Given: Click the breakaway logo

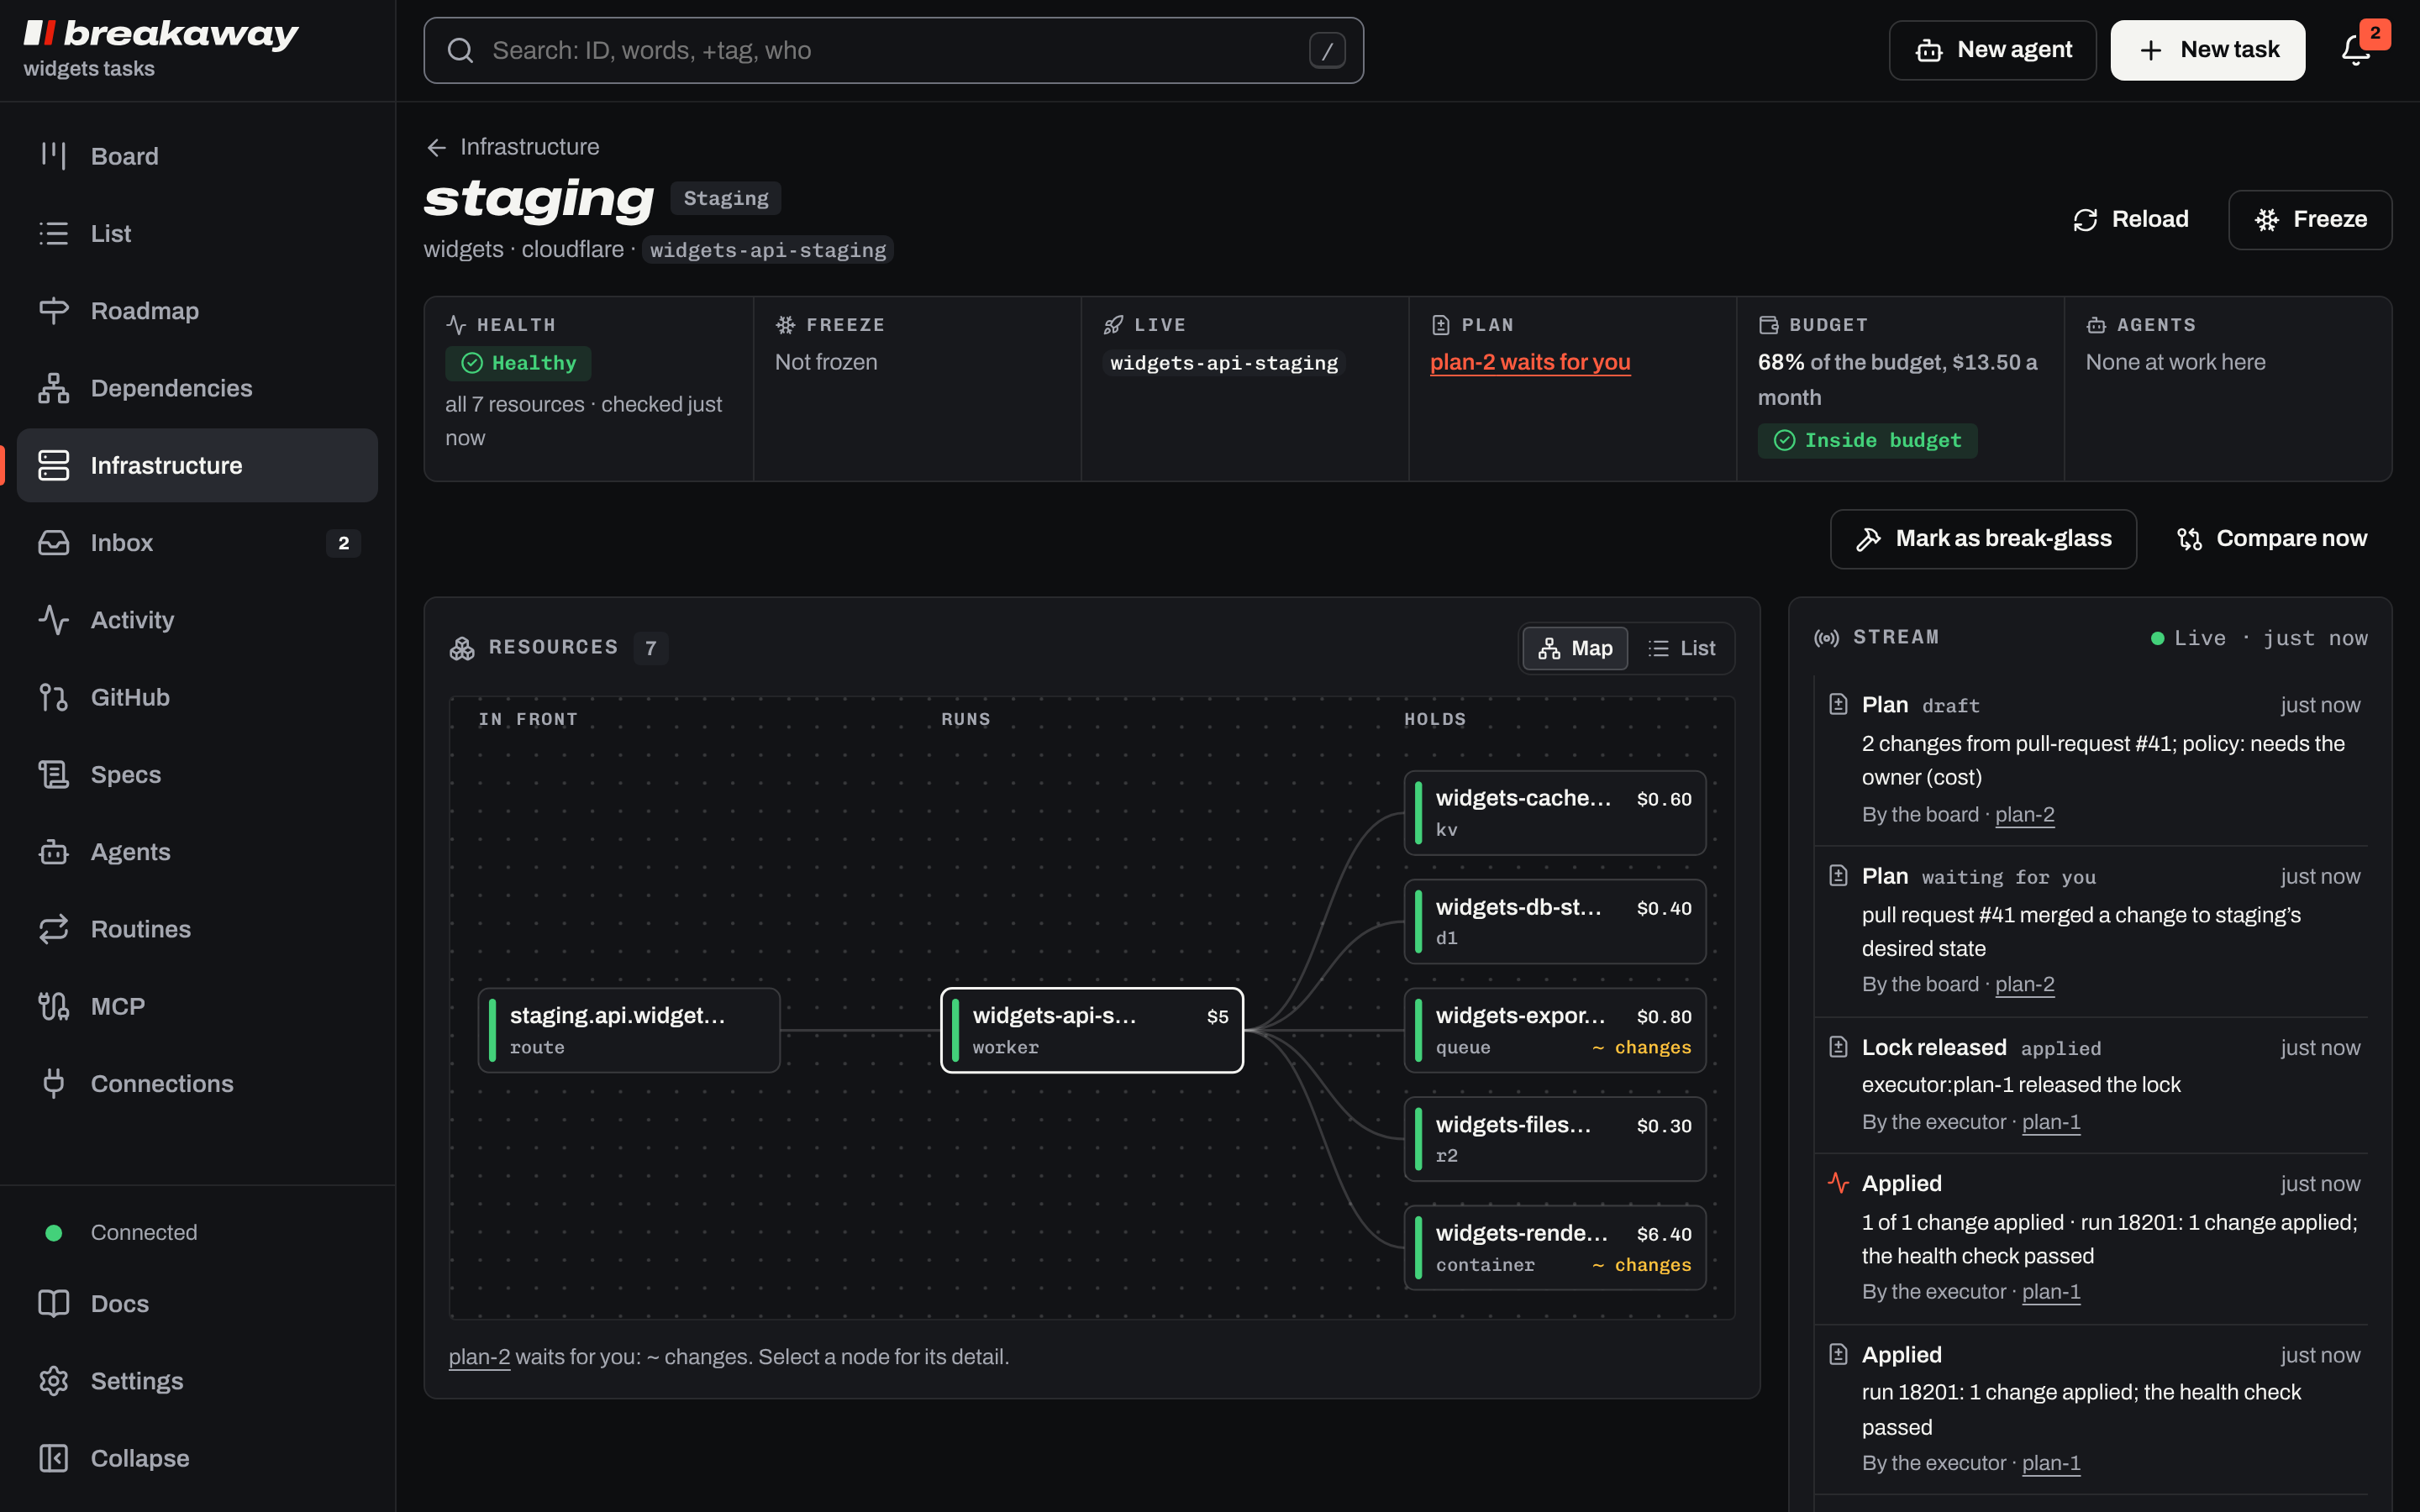Looking at the screenshot, I should (x=161, y=34).
